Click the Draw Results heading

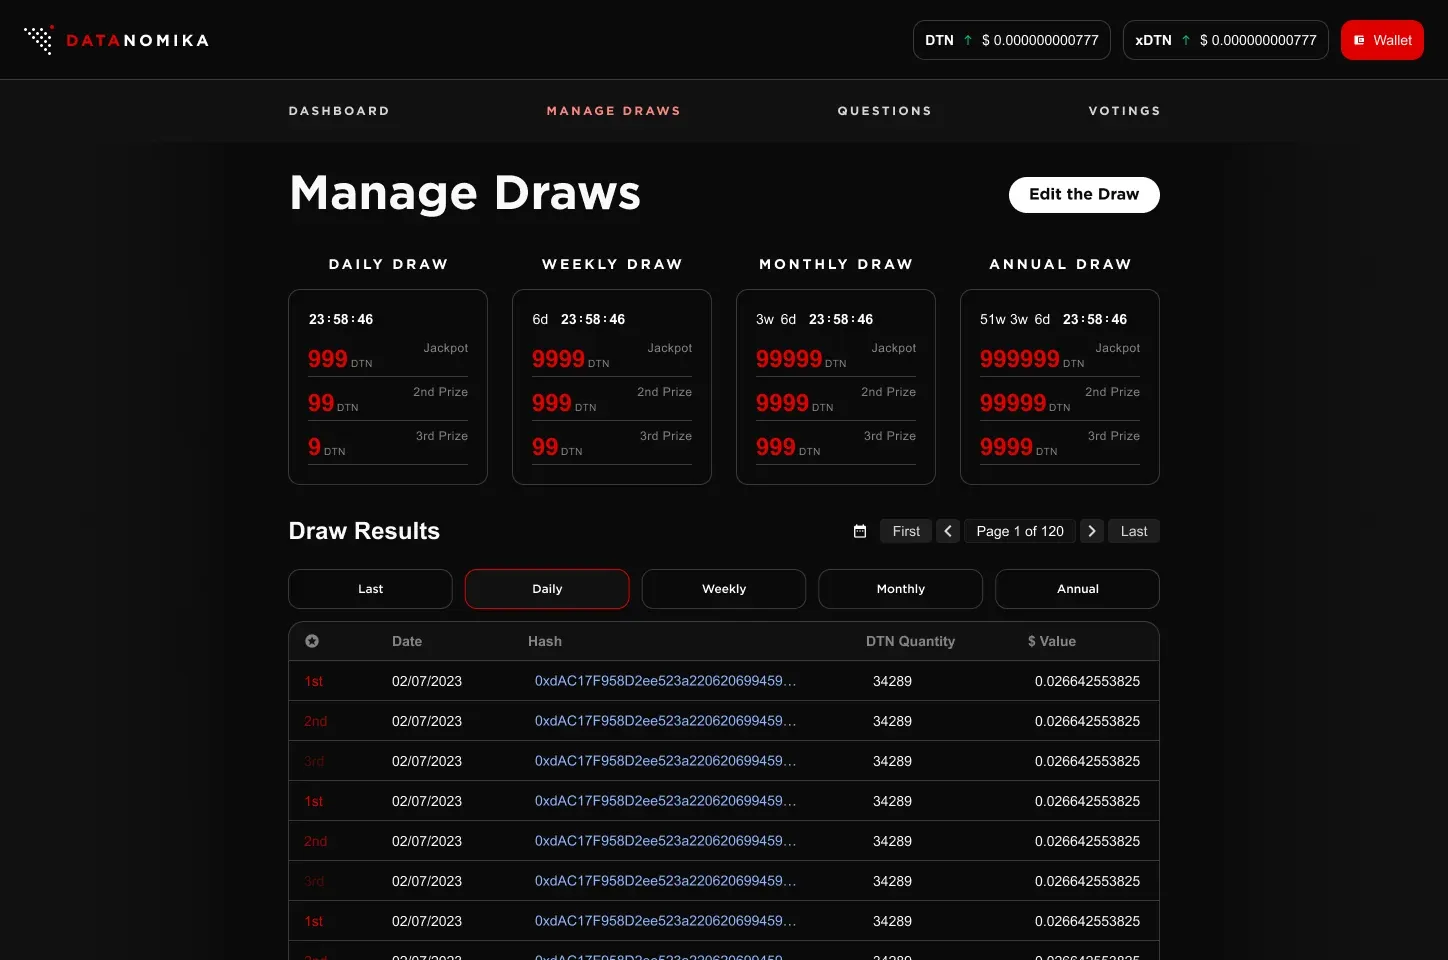click(x=364, y=531)
